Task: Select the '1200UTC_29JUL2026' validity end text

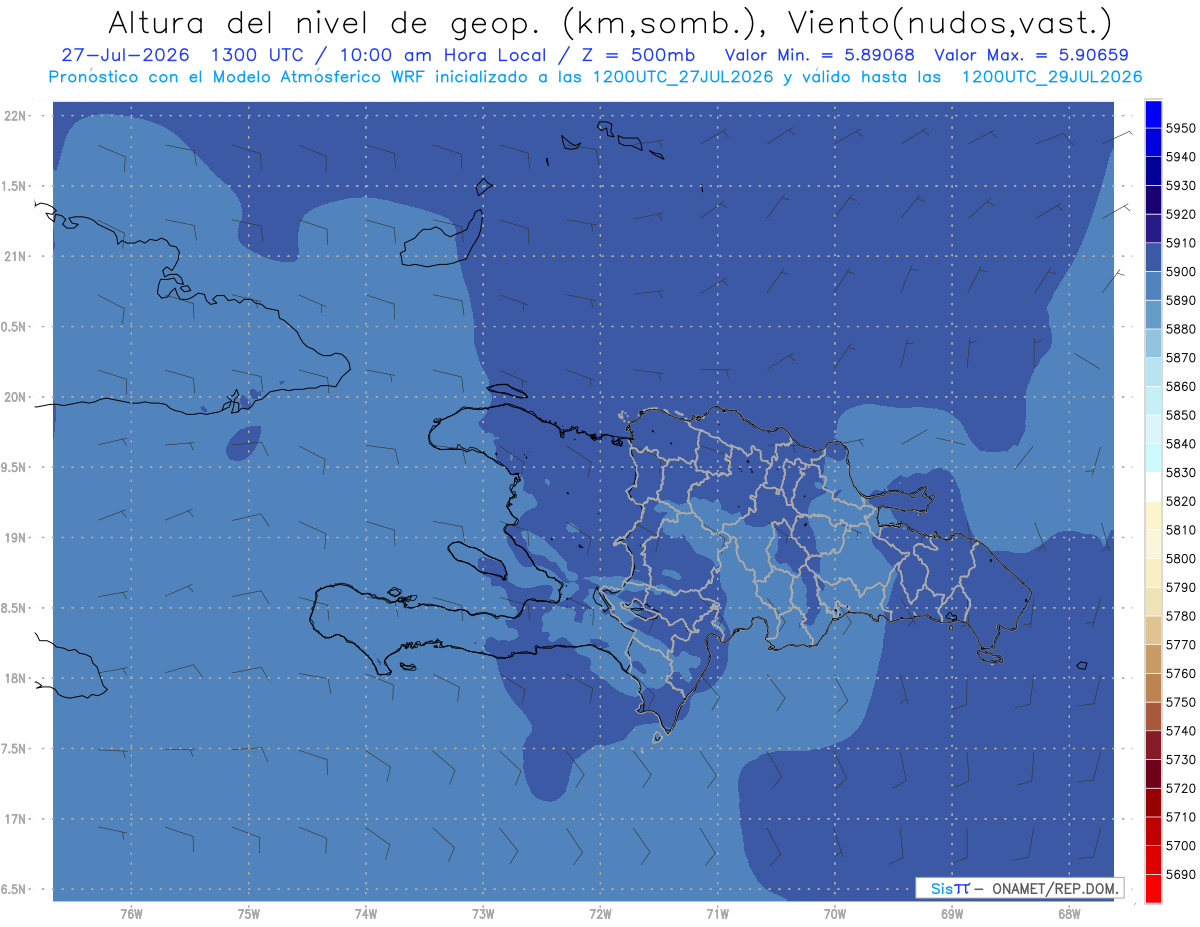Action: tap(1052, 77)
